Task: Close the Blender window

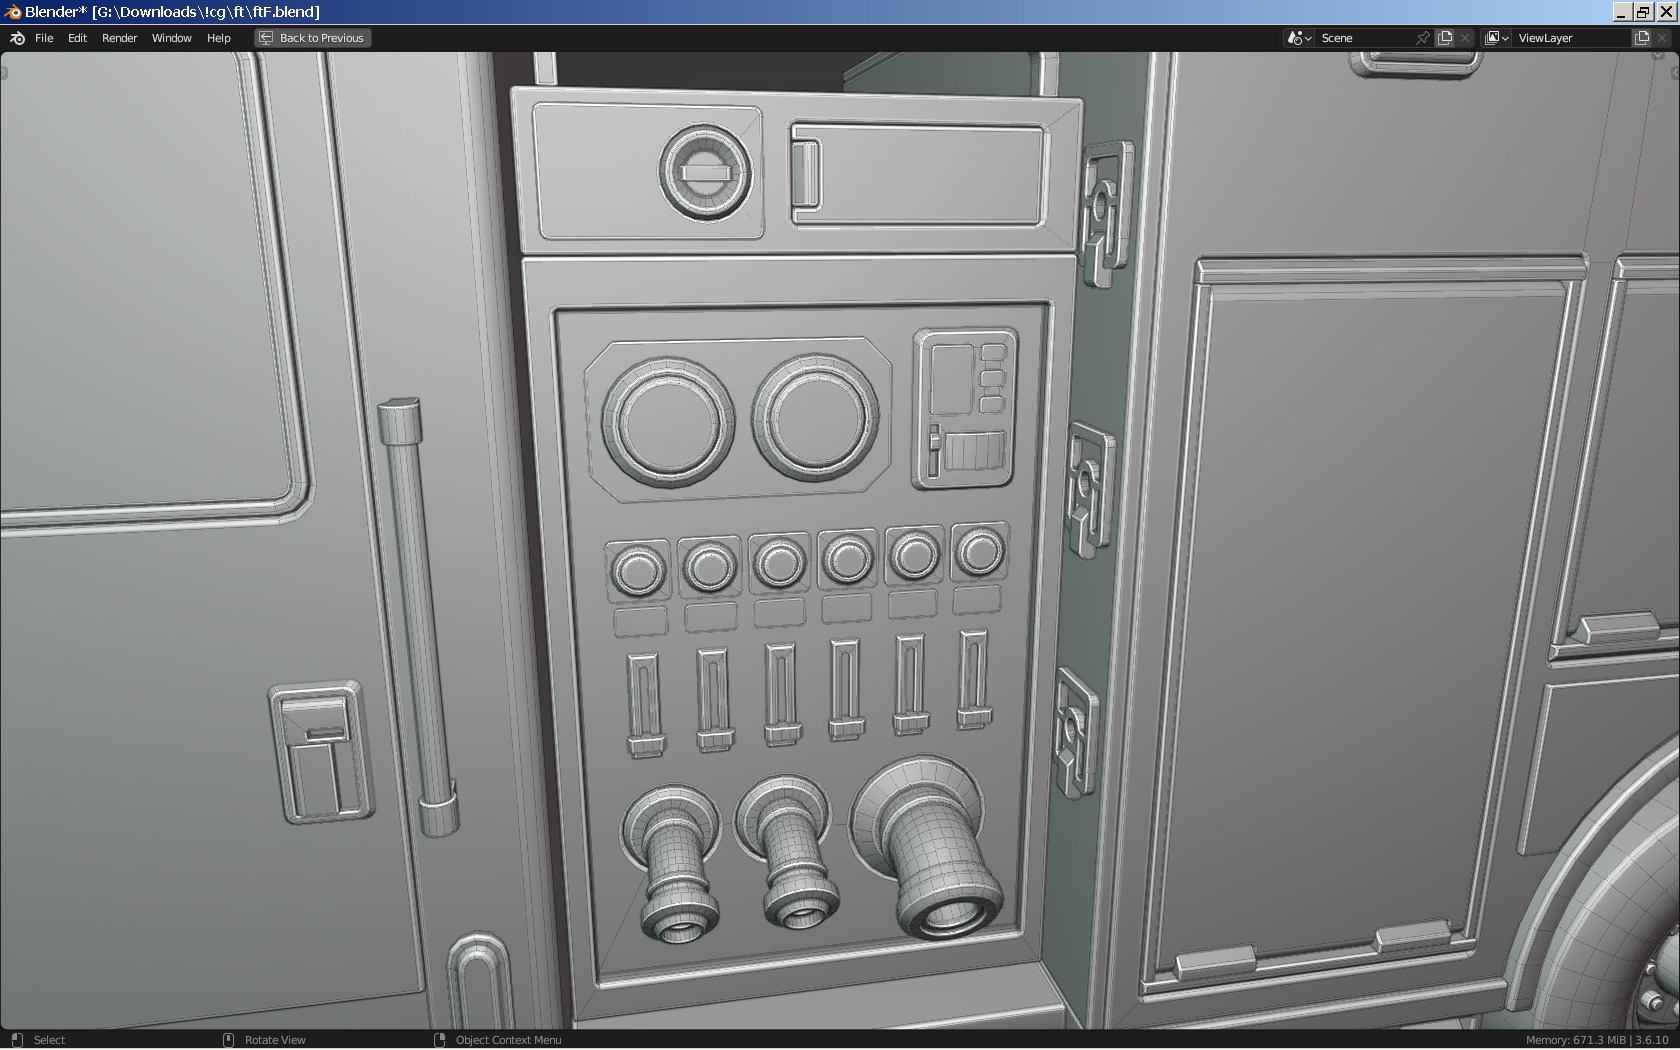Action: [1665, 12]
